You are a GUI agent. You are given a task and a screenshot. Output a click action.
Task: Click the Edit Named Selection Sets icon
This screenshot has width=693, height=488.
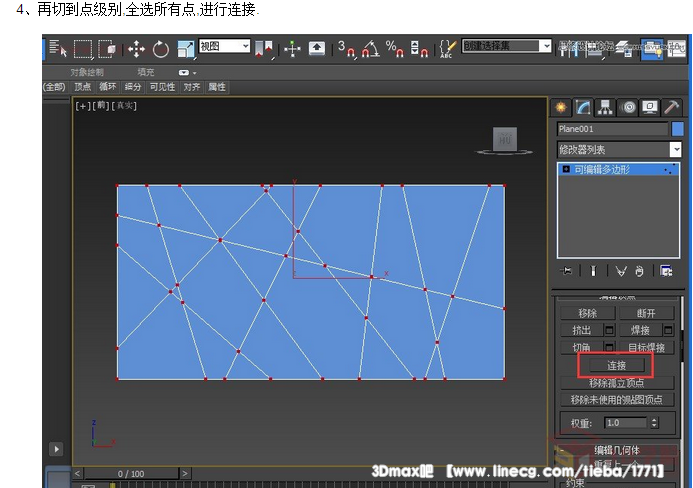coord(448,49)
